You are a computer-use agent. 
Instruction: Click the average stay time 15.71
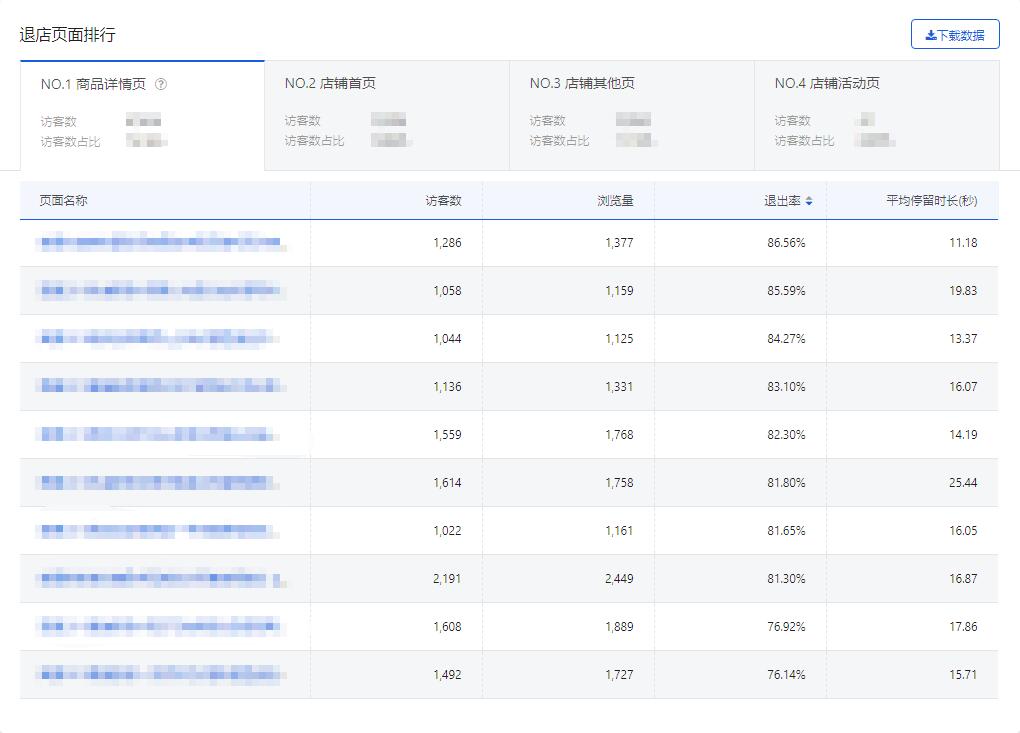click(x=963, y=674)
